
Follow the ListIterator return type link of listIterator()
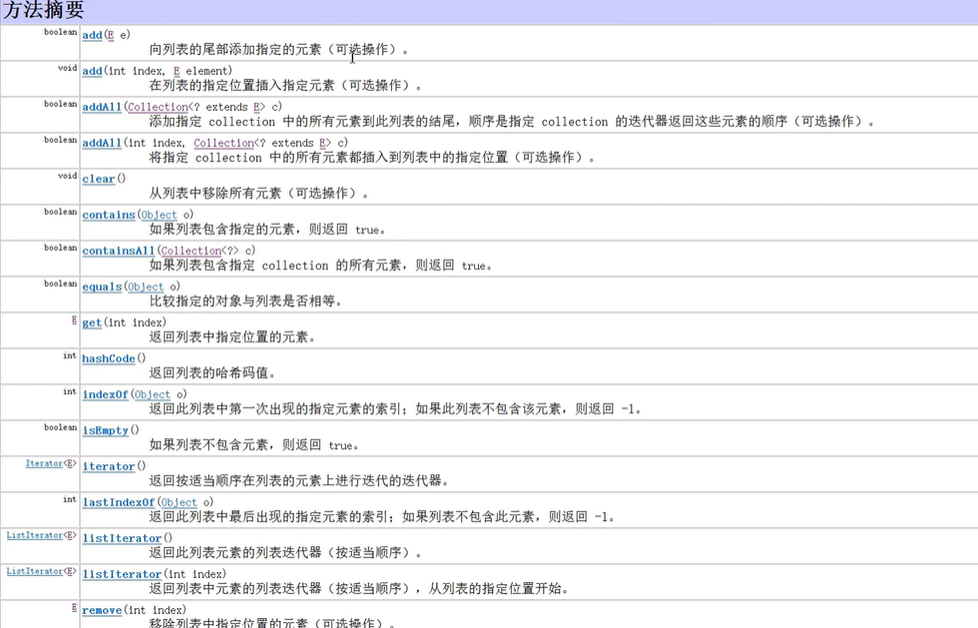pos(34,535)
